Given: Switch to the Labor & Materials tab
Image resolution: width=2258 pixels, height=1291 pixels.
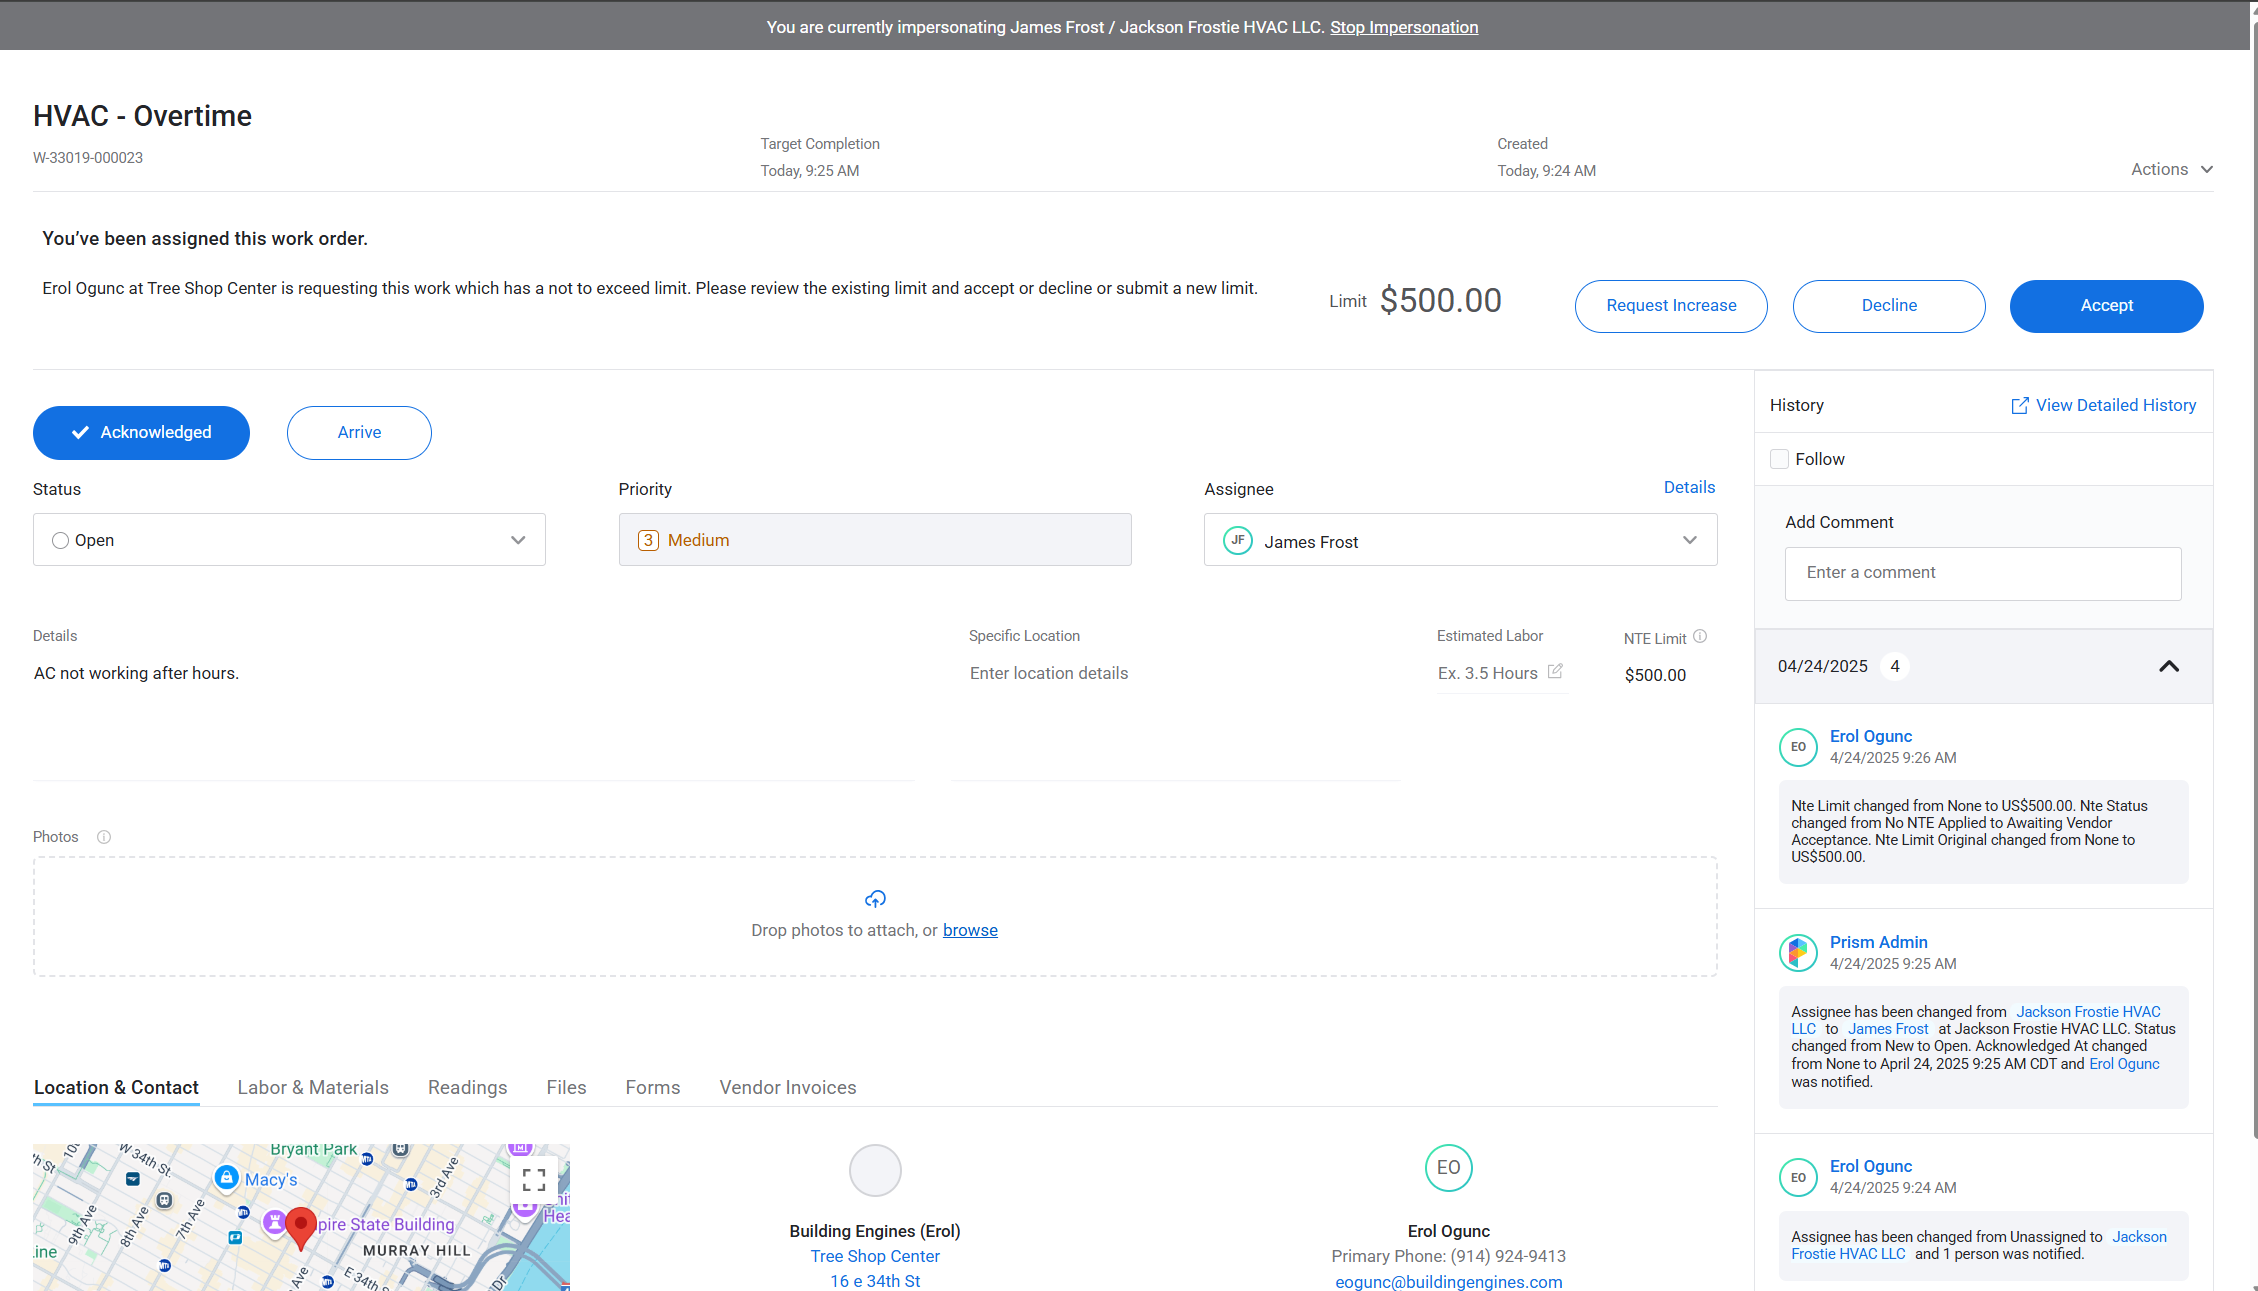Looking at the screenshot, I should click(x=313, y=1087).
